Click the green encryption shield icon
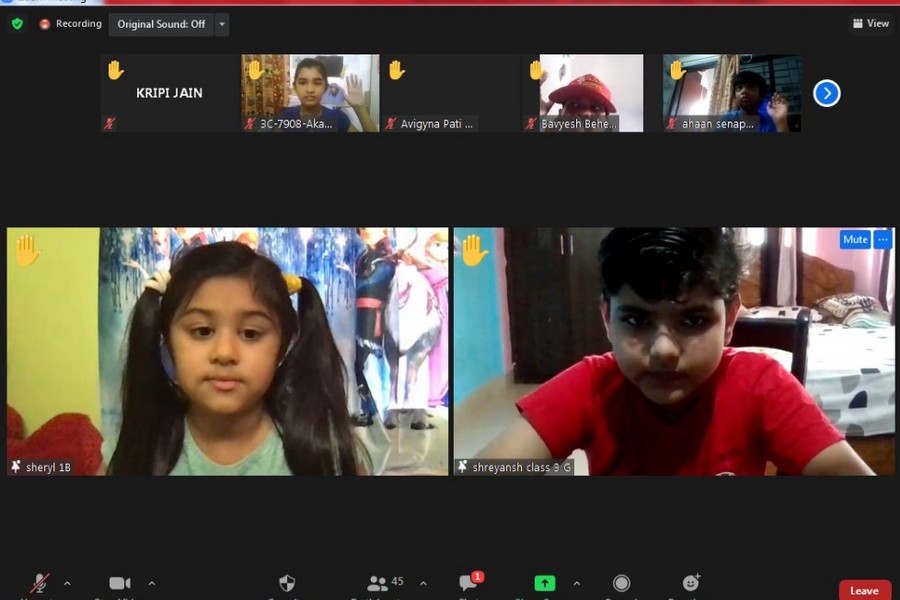The image size is (900, 600). 17,23
